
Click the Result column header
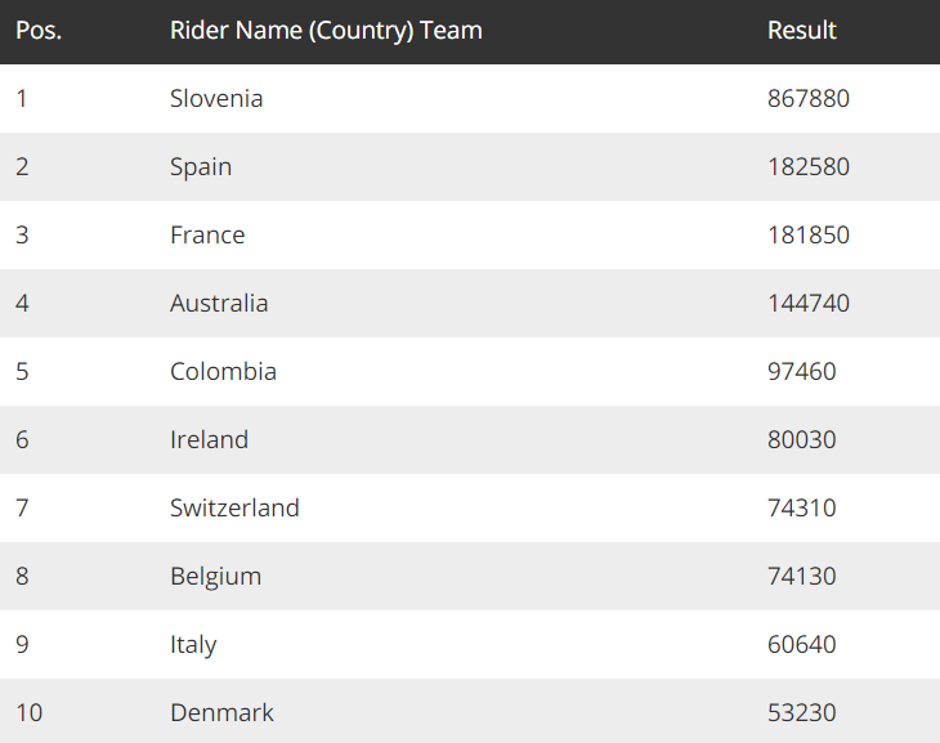pos(802,30)
